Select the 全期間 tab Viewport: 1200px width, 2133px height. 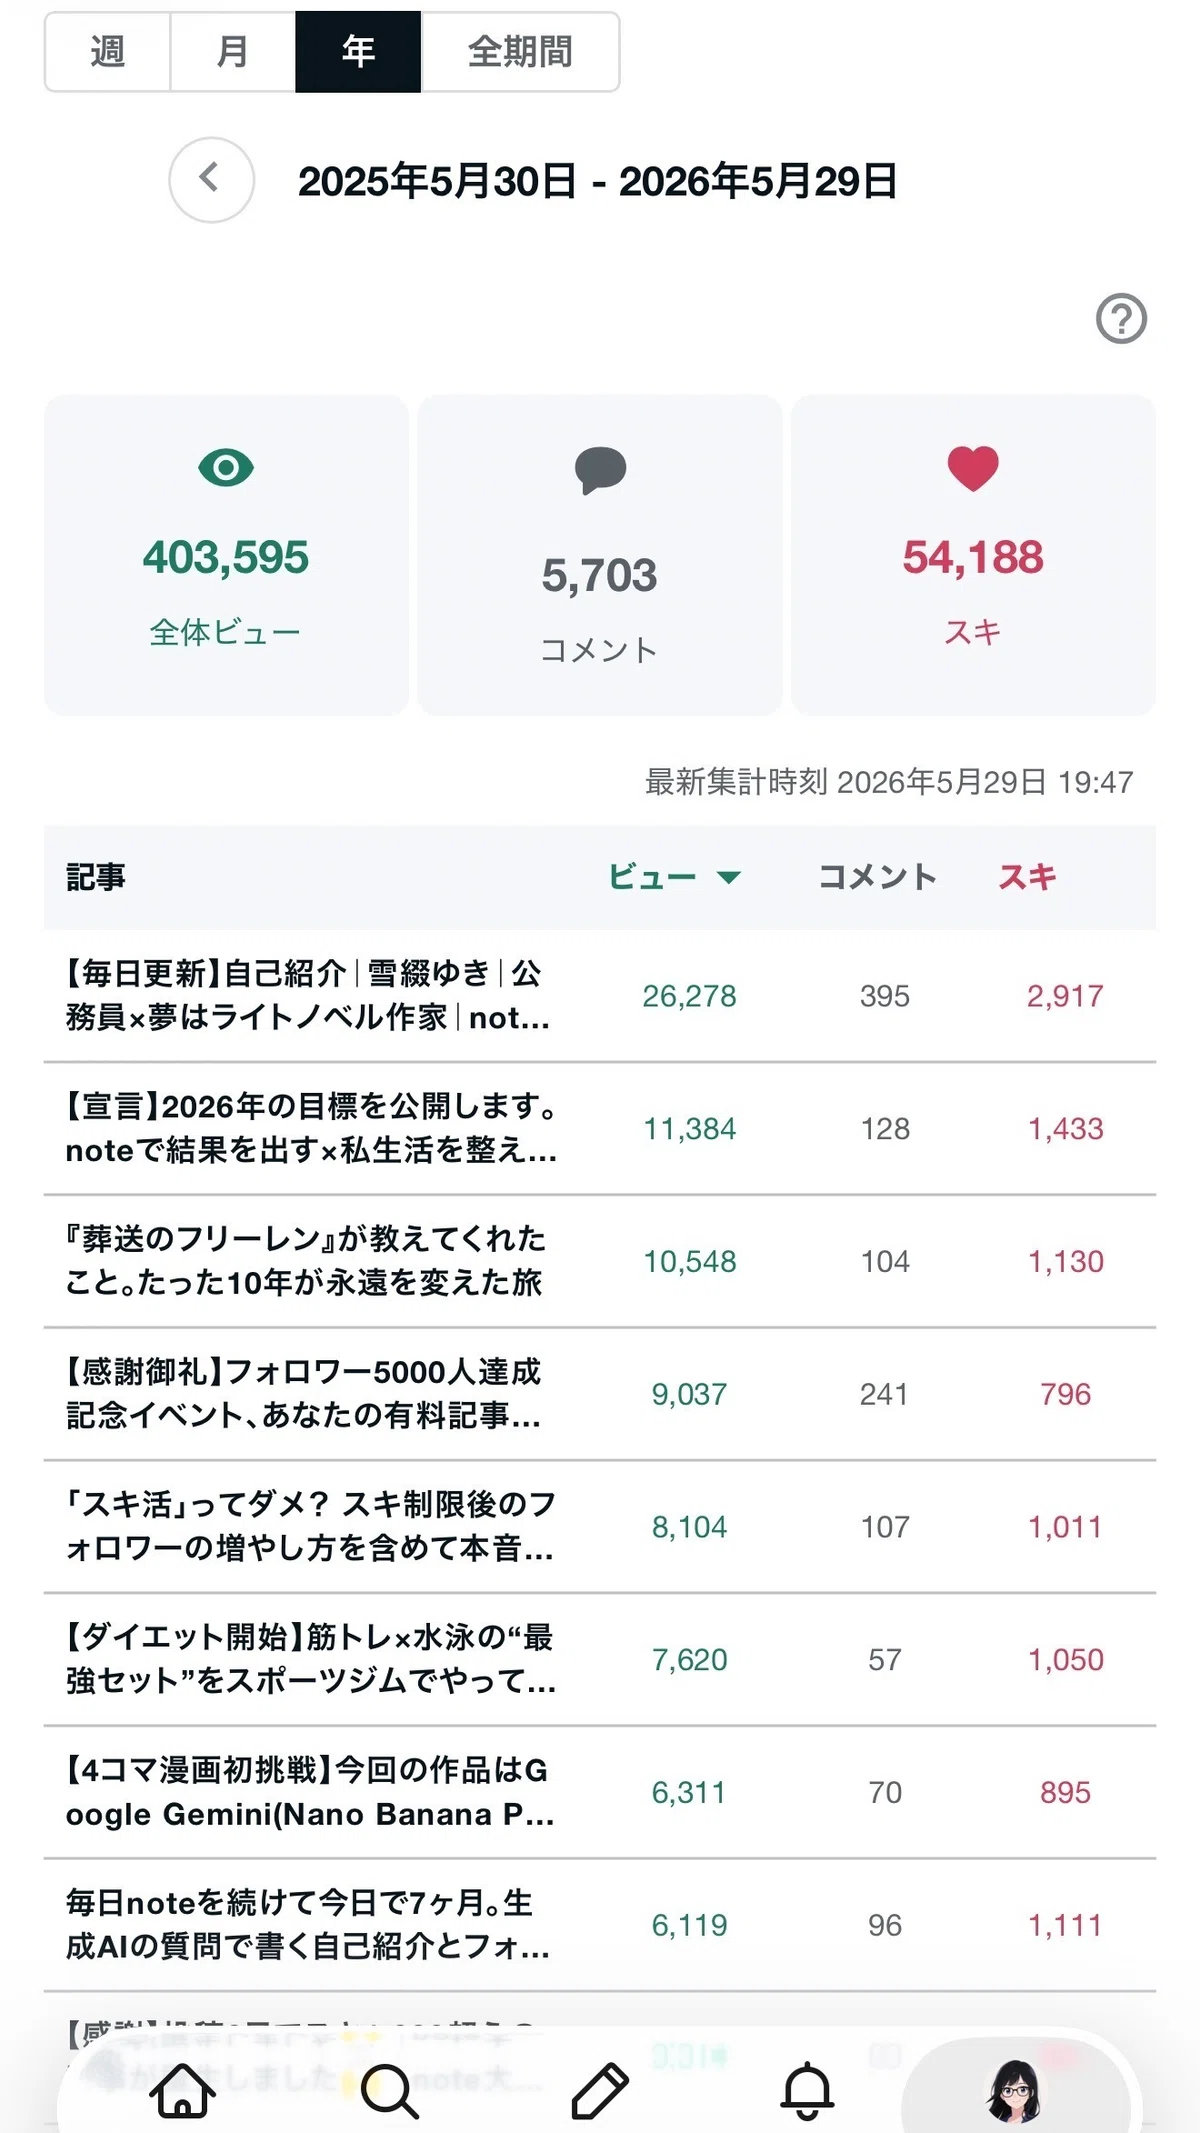pyautogui.click(x=520, y=52)
